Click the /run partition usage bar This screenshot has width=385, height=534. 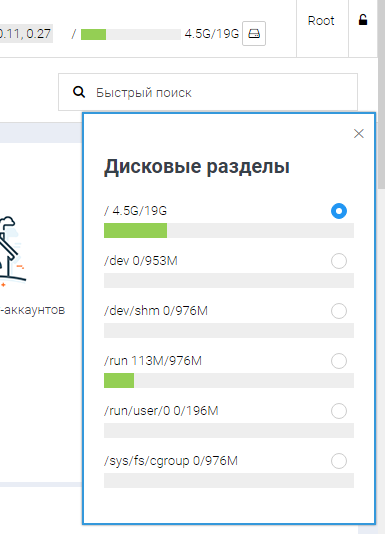click(229, 380)
